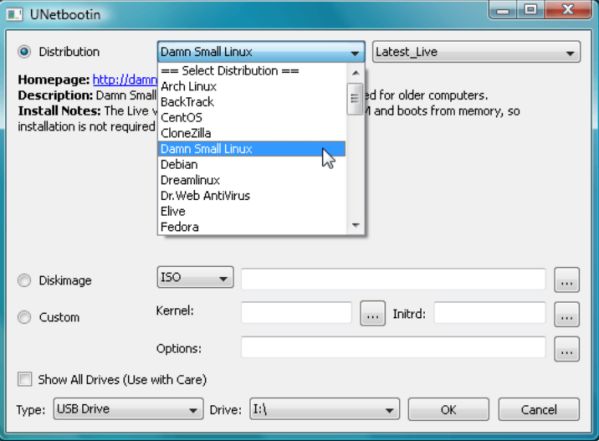
Task: Open the USB Drive type dropdown
Action: pyautogui.click(x=128, y=409)
